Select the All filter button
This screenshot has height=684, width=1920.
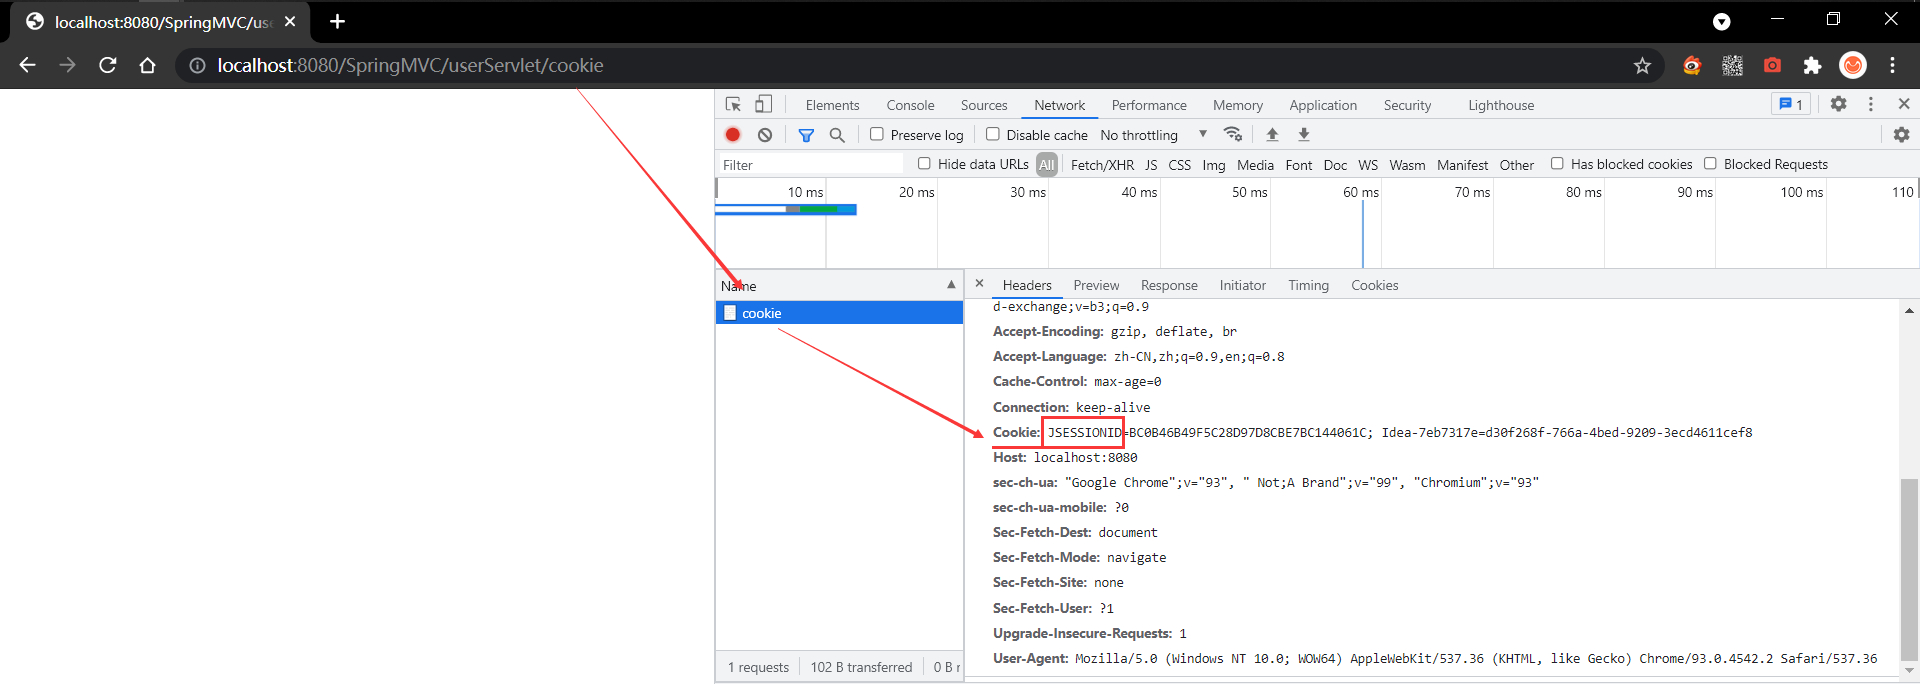pyautogui.click(x=1046, y=165)
